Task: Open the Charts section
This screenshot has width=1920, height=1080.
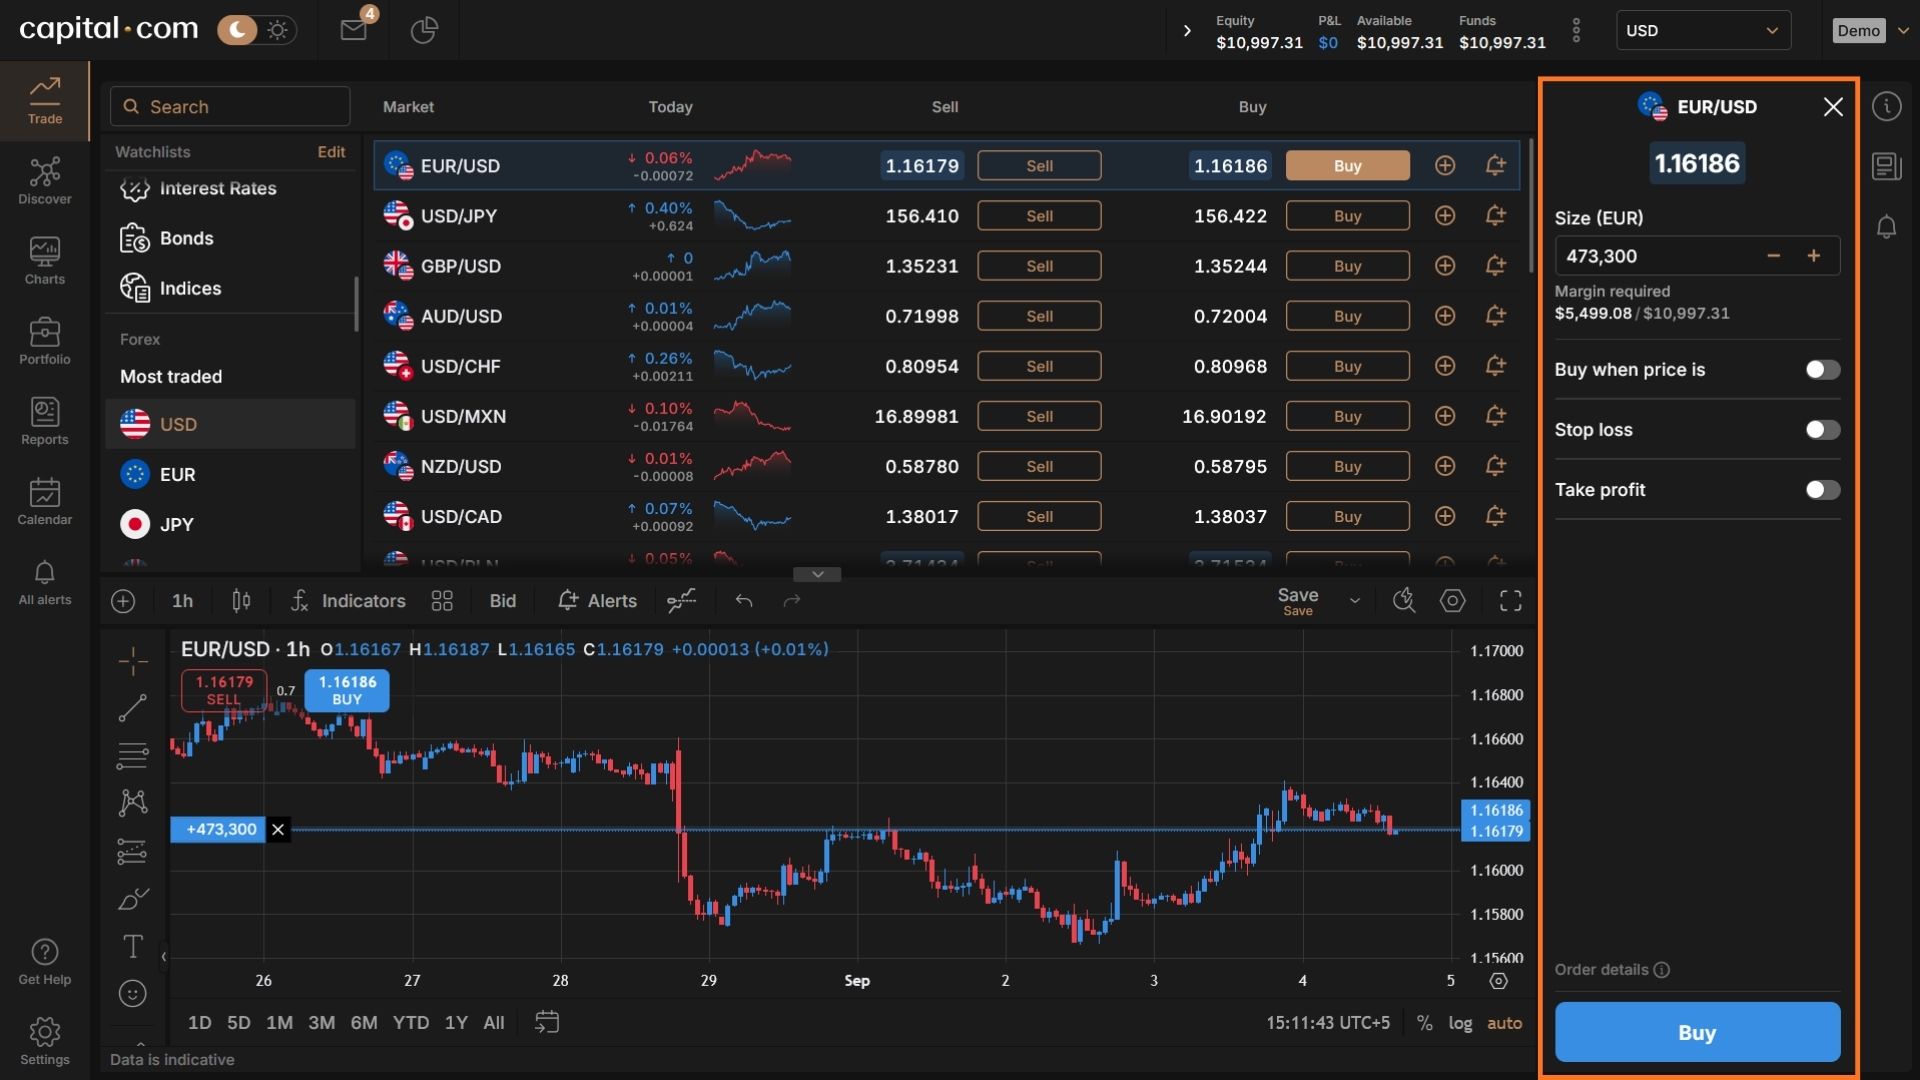Action: [45, 261]
